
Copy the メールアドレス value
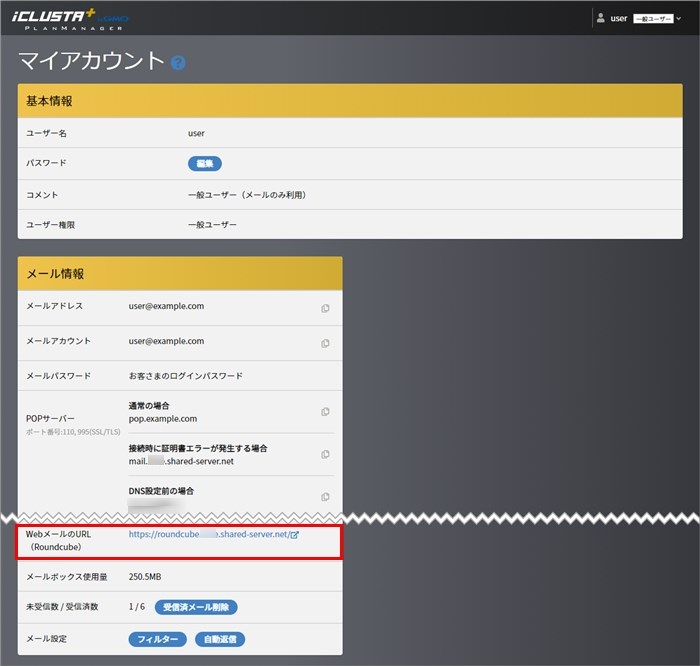pyautogui.click(x=325, y=308)
